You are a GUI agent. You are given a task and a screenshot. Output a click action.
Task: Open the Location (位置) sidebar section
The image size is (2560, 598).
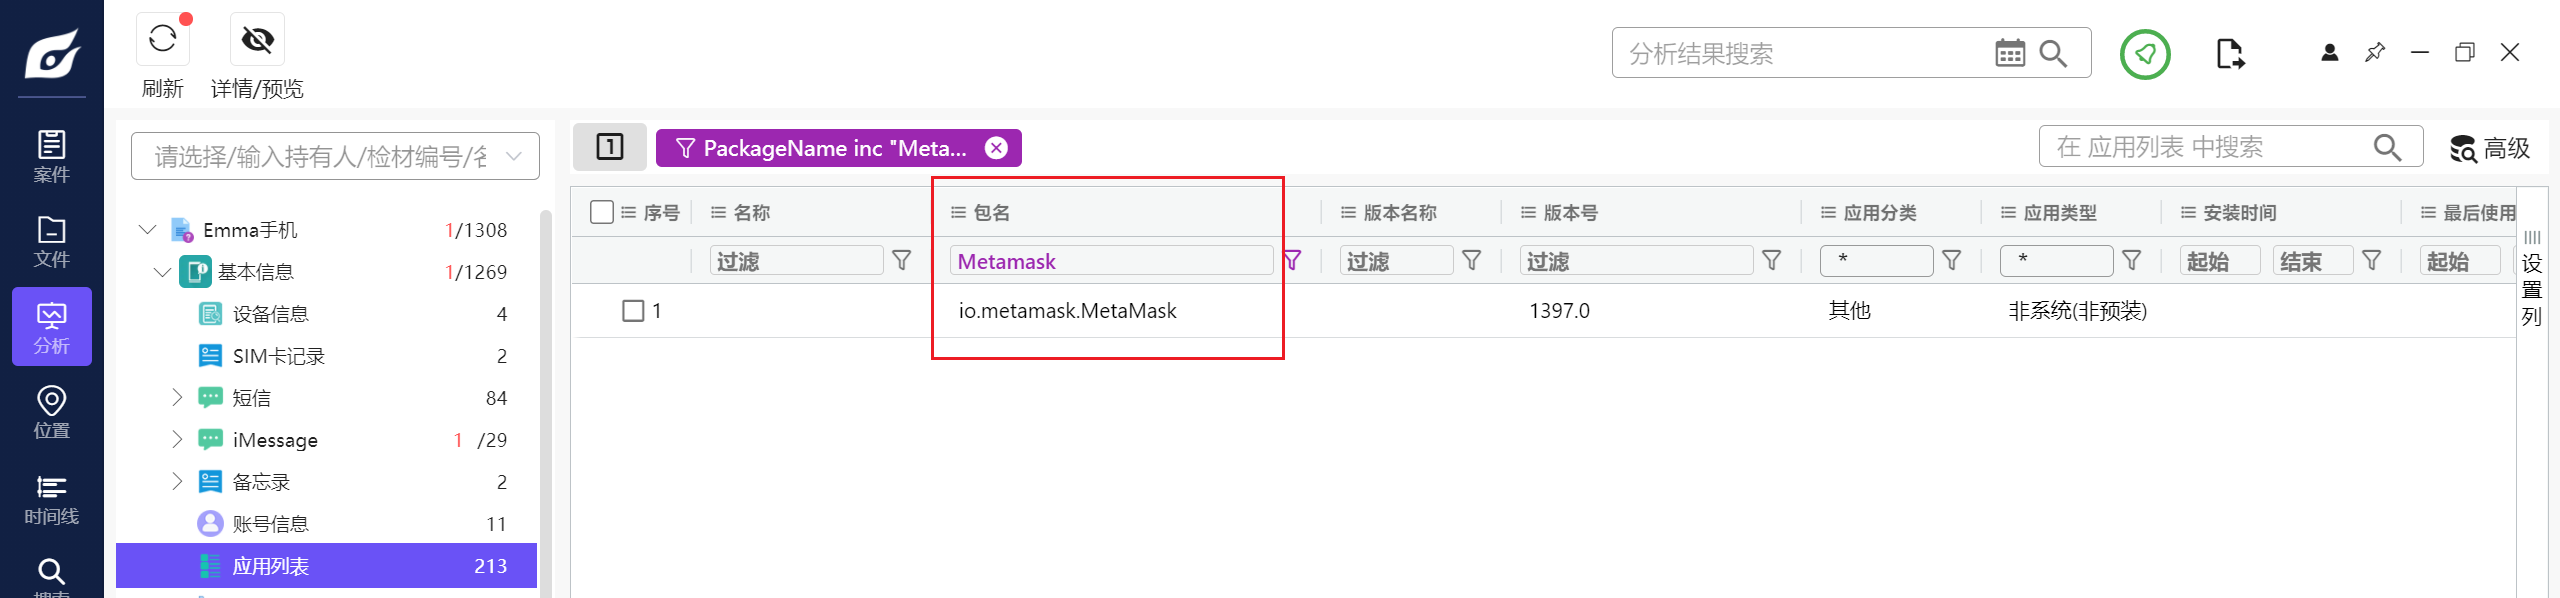pyautogui.click(x=52, y=412)
